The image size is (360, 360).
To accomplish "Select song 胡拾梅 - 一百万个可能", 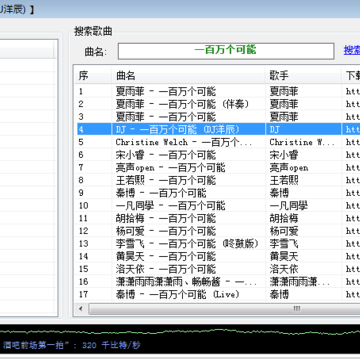I will tap(166, 218).
